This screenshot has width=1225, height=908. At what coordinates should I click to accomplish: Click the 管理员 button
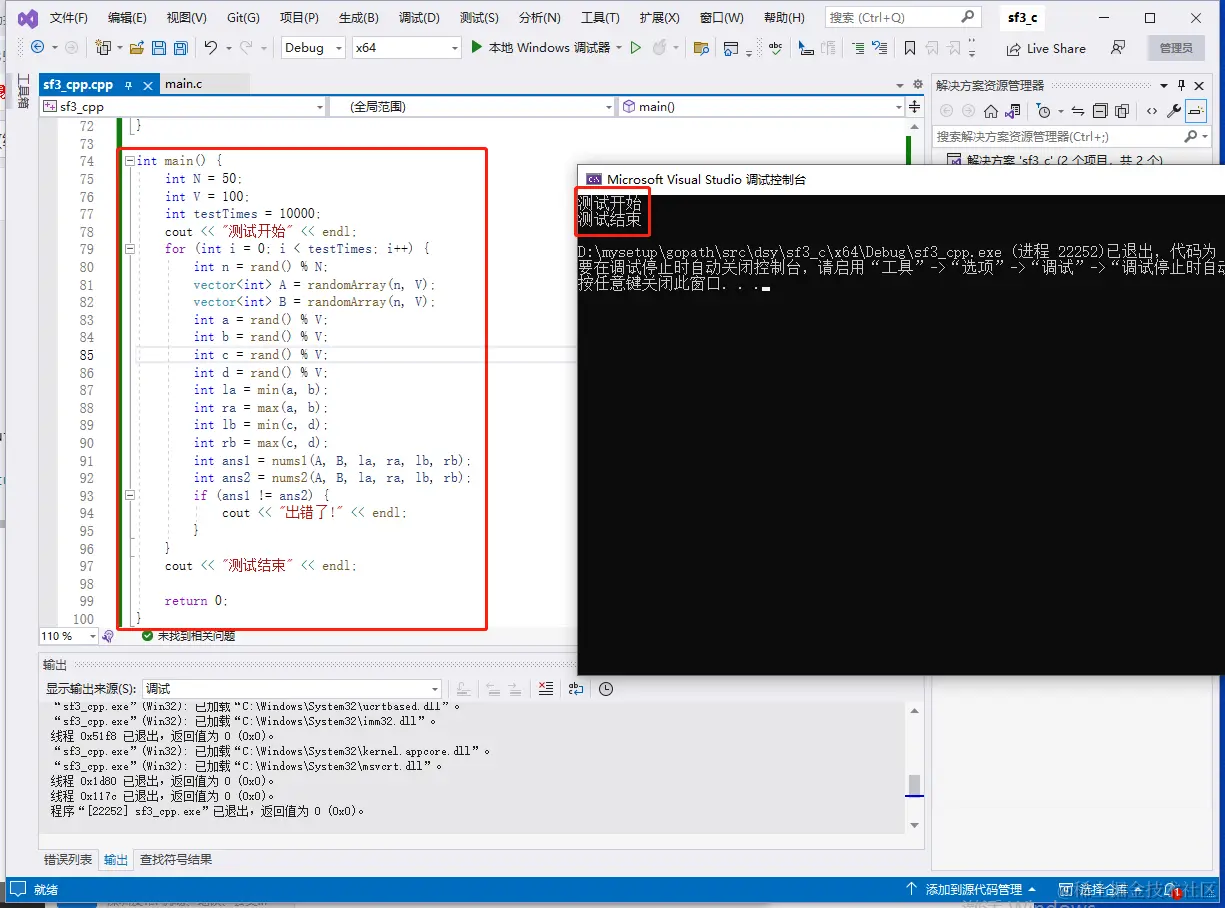pyautogui.click(x=1176, y=48)
